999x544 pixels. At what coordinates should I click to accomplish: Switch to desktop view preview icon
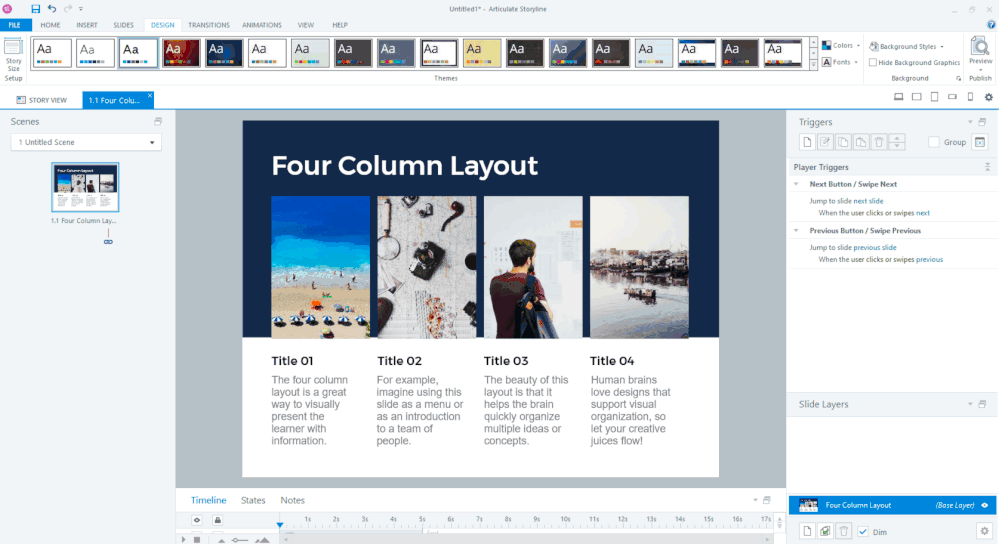click(x=898, y=97)
